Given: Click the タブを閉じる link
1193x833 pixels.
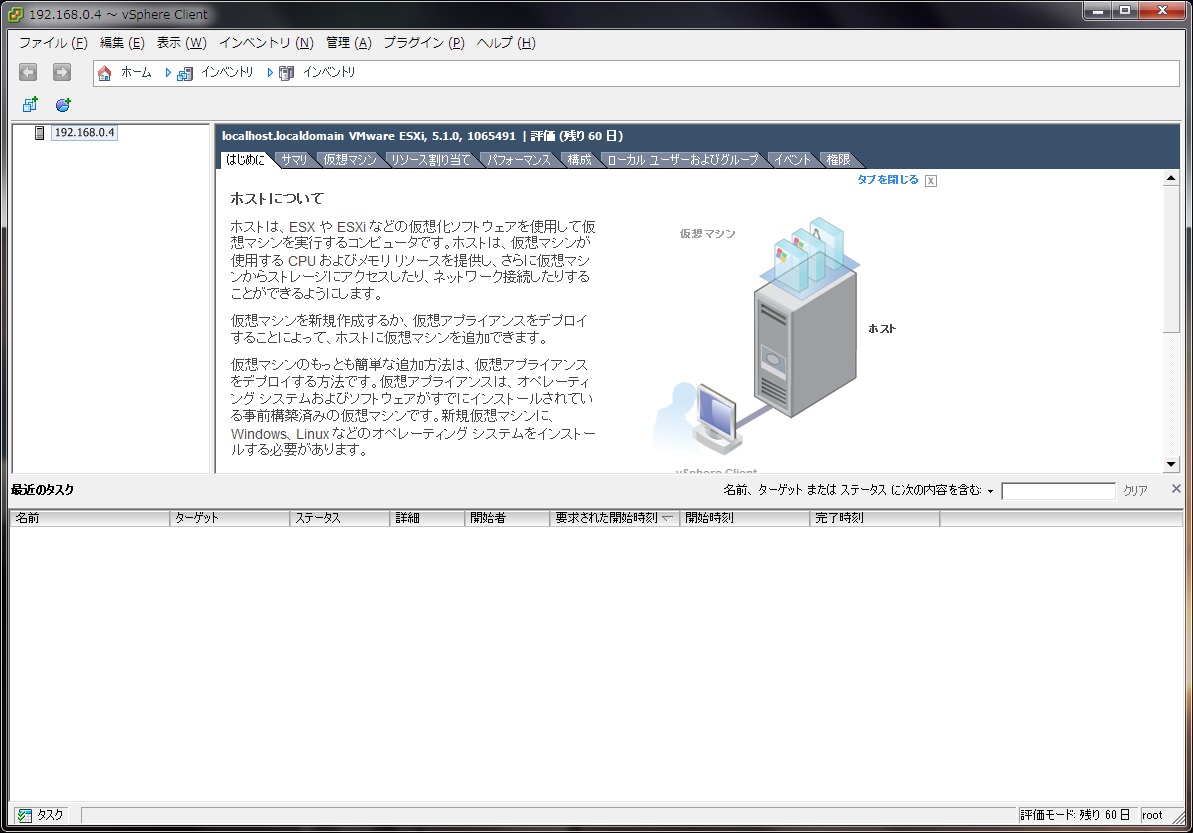Looking at the screenshot, I should pos(887,180).
